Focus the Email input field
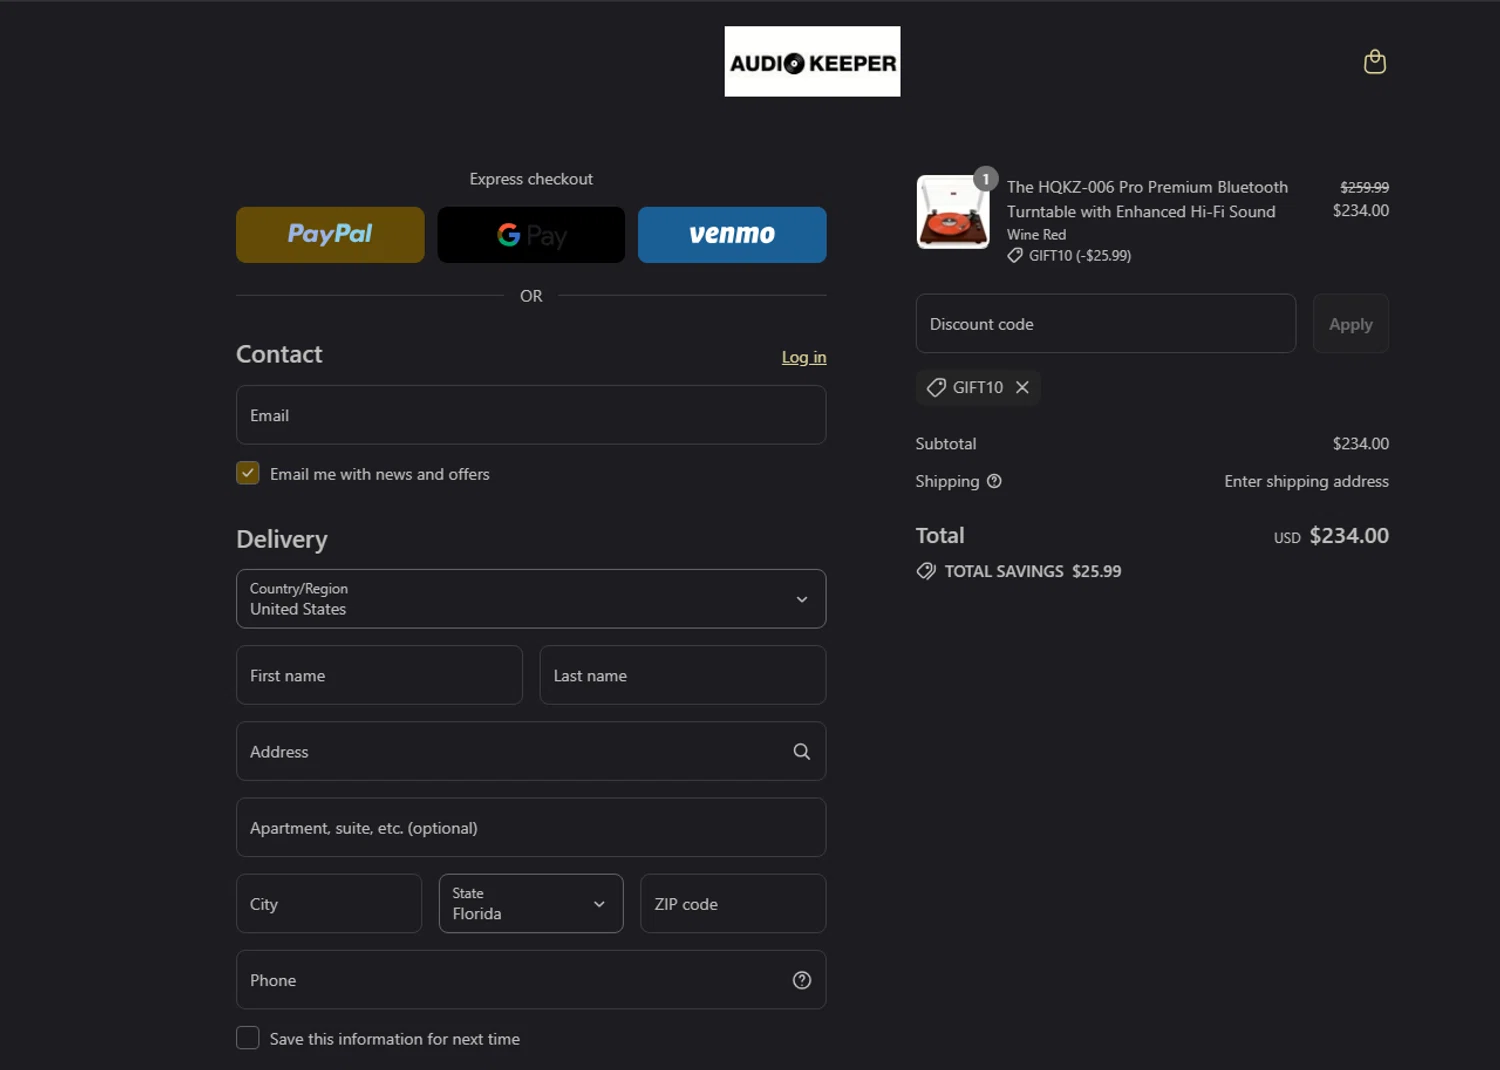The height and width of the screenshot is (1070, 1500). point(531,415)
